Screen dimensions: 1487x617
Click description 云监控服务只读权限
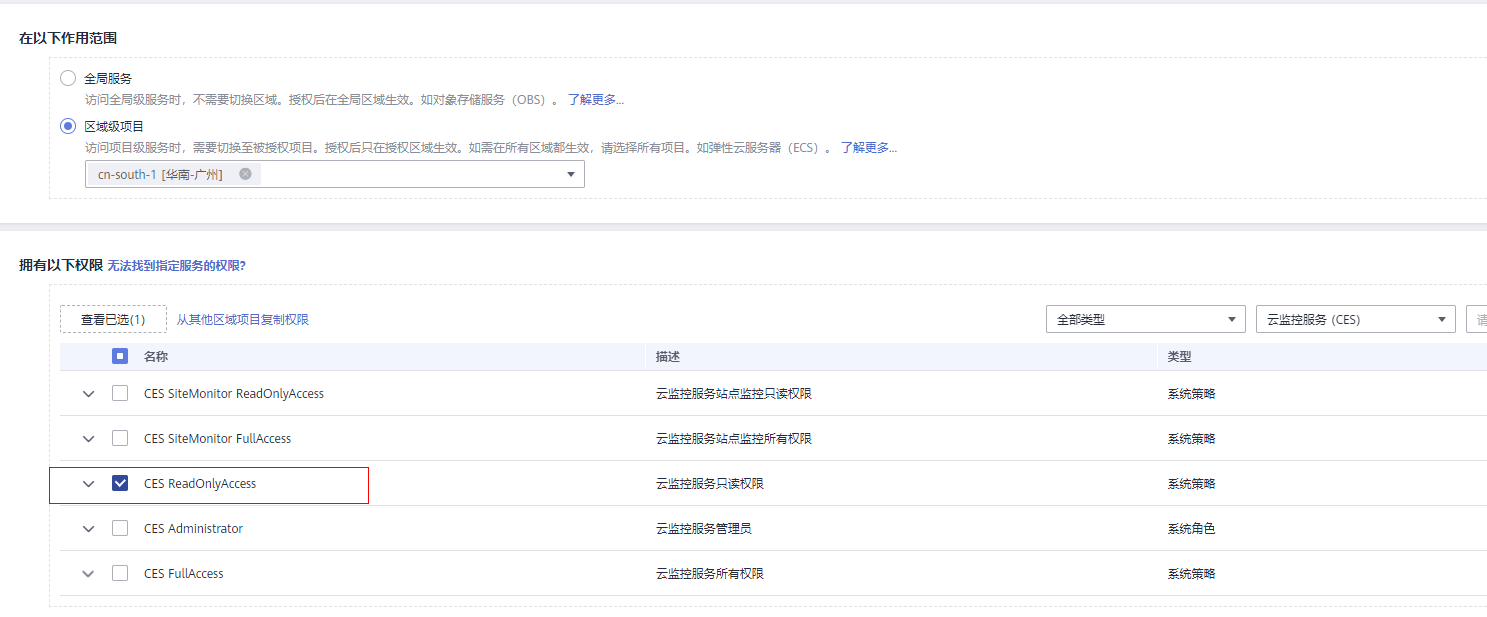pos(710,484)
